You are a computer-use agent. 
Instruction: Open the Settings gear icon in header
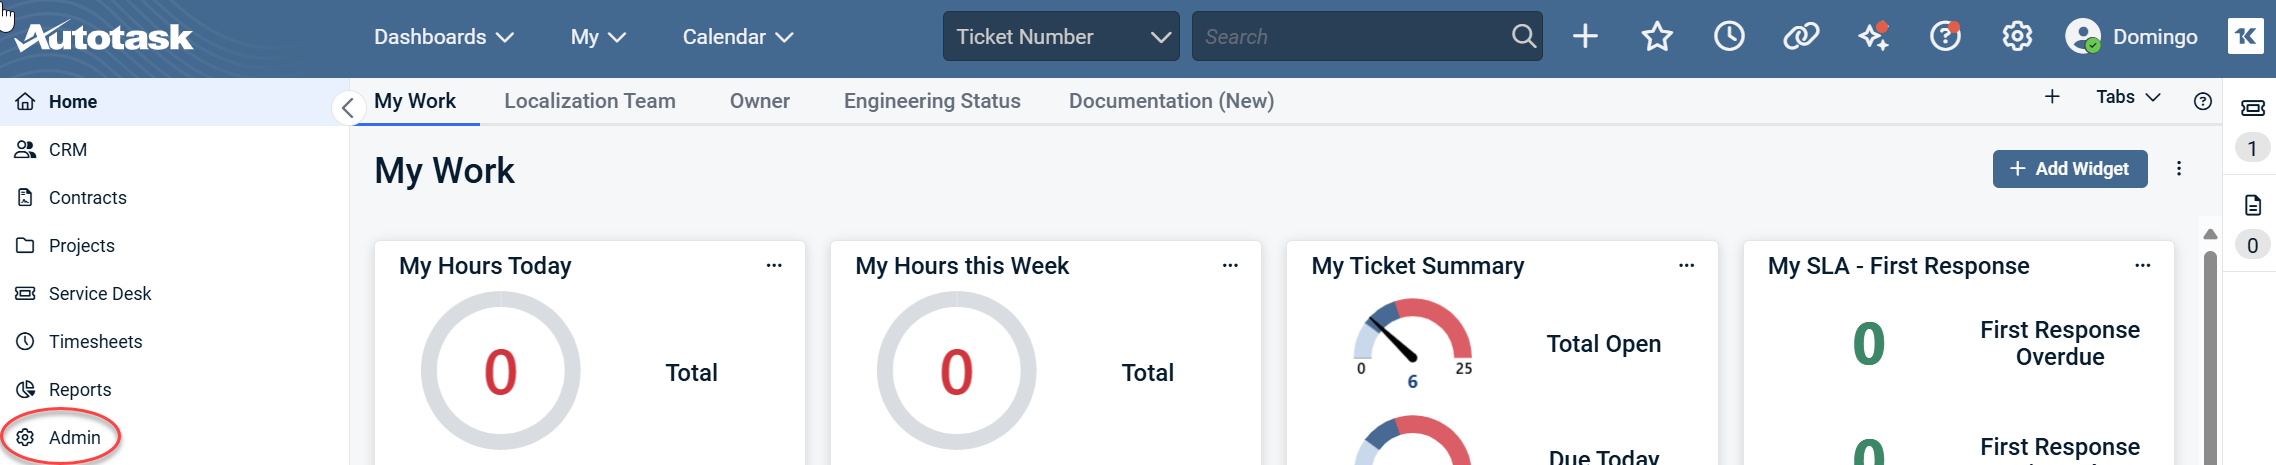click(x=2017, y=37)
